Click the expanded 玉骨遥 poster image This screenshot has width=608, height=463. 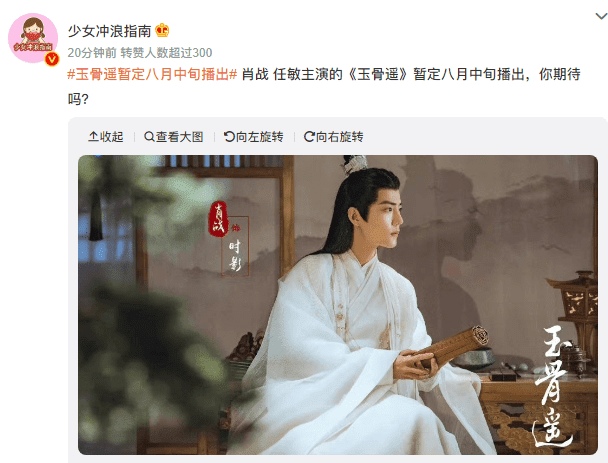click(338, 305)
